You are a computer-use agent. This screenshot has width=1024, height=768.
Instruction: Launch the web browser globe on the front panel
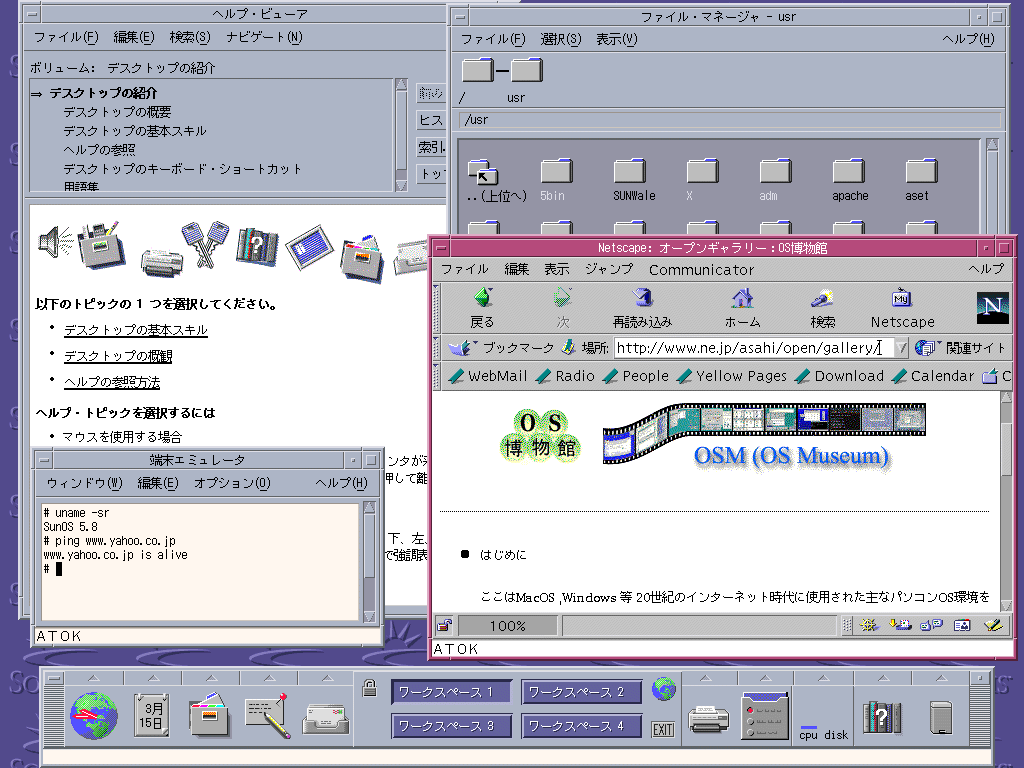pos(94,715)
